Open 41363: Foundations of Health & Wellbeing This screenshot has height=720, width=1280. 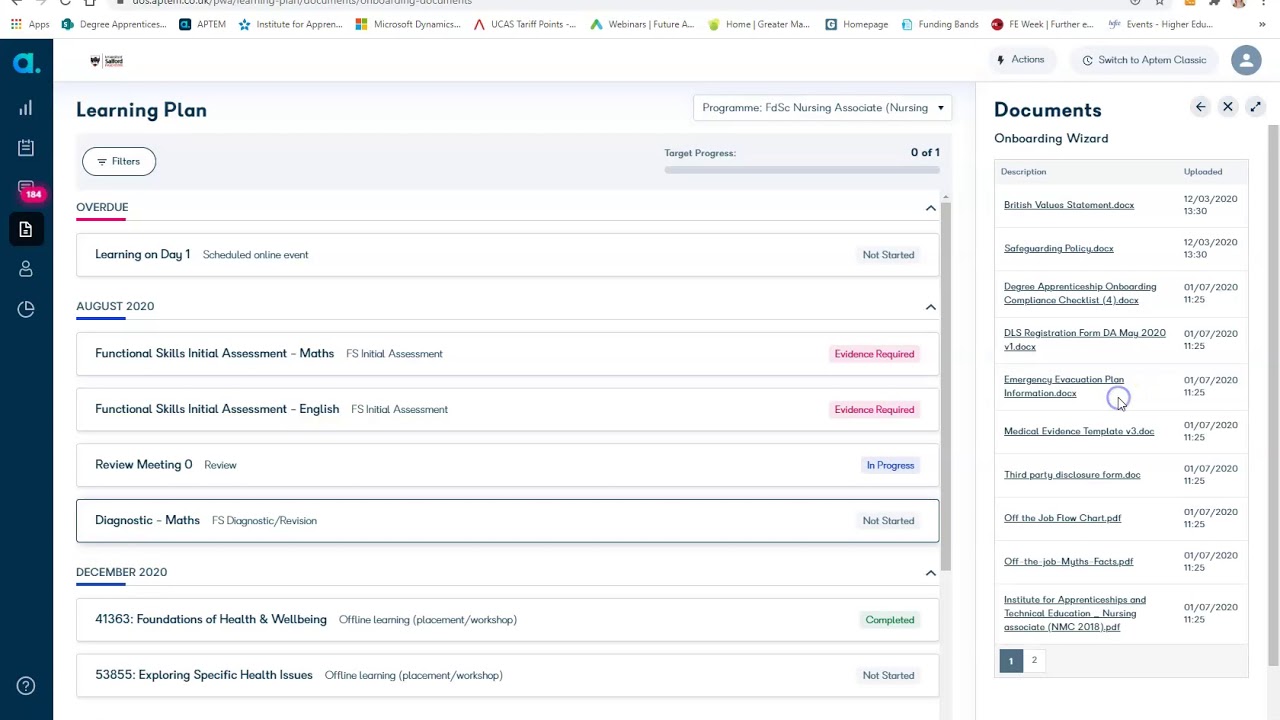(x=507, y=620)
